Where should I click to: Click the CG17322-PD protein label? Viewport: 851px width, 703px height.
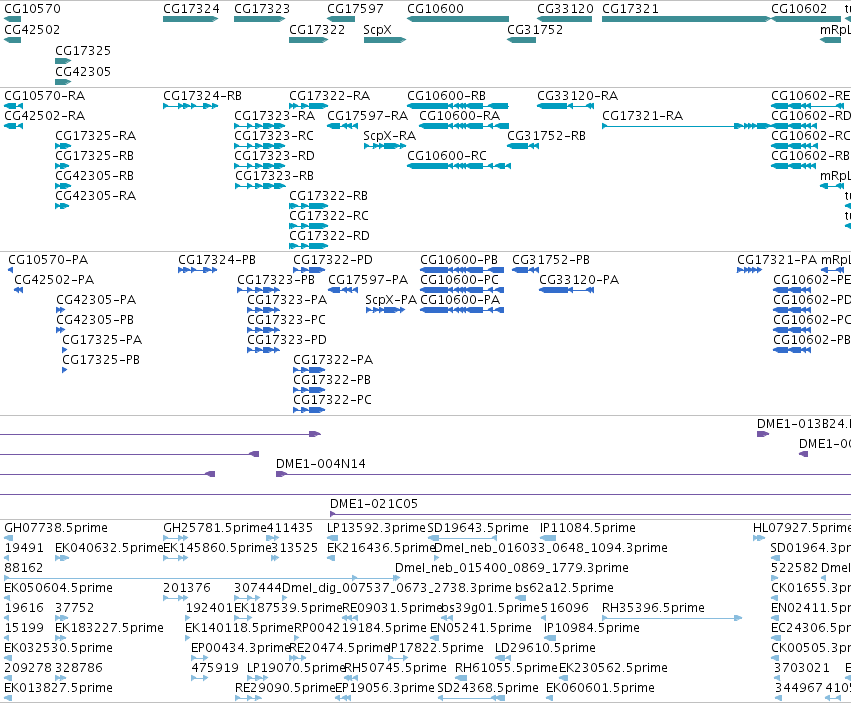click(x=333, y=260)
